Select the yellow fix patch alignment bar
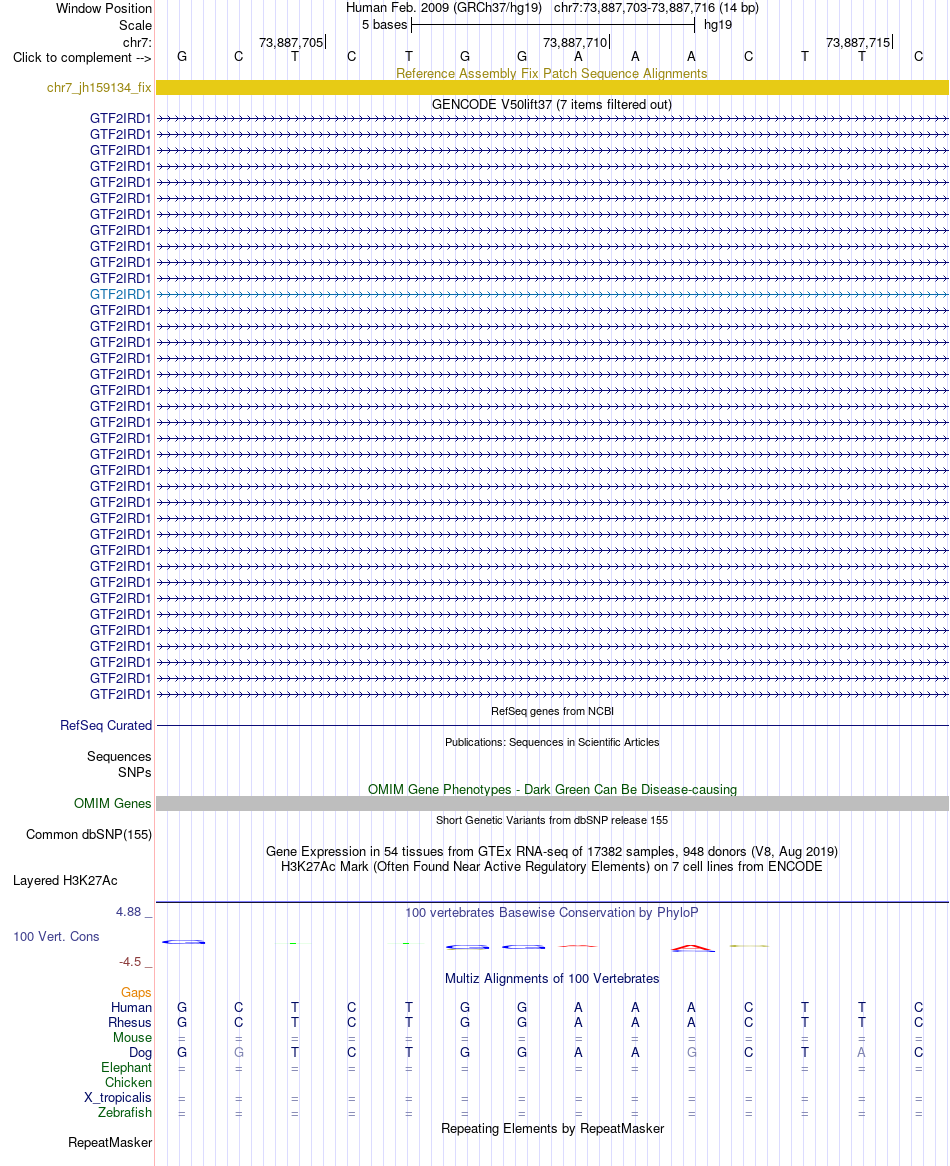 pyautogui.click(x=552, y=88)
